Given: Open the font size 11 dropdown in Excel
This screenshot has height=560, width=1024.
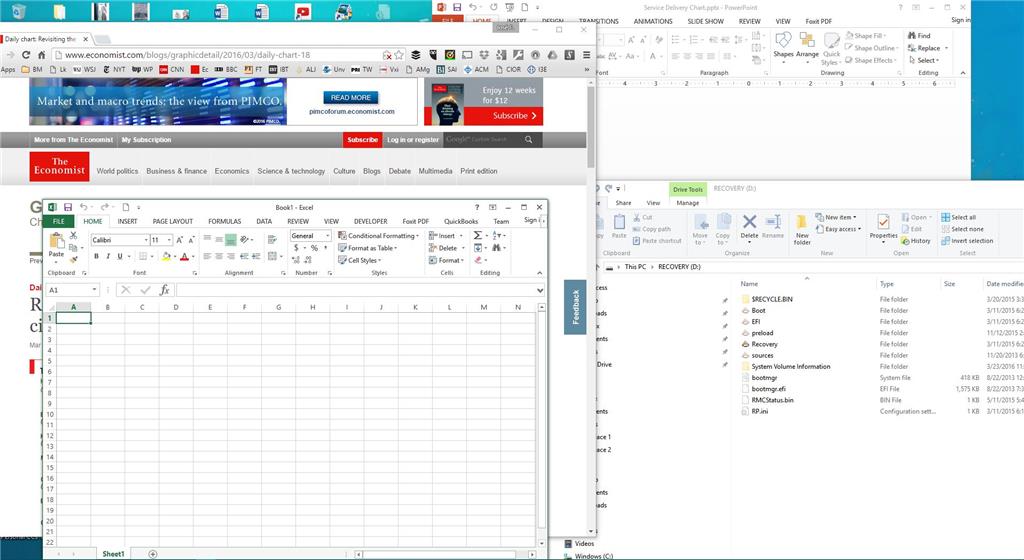Looking at the screenshot, I should pyautogui.click(x=169, y=240).
